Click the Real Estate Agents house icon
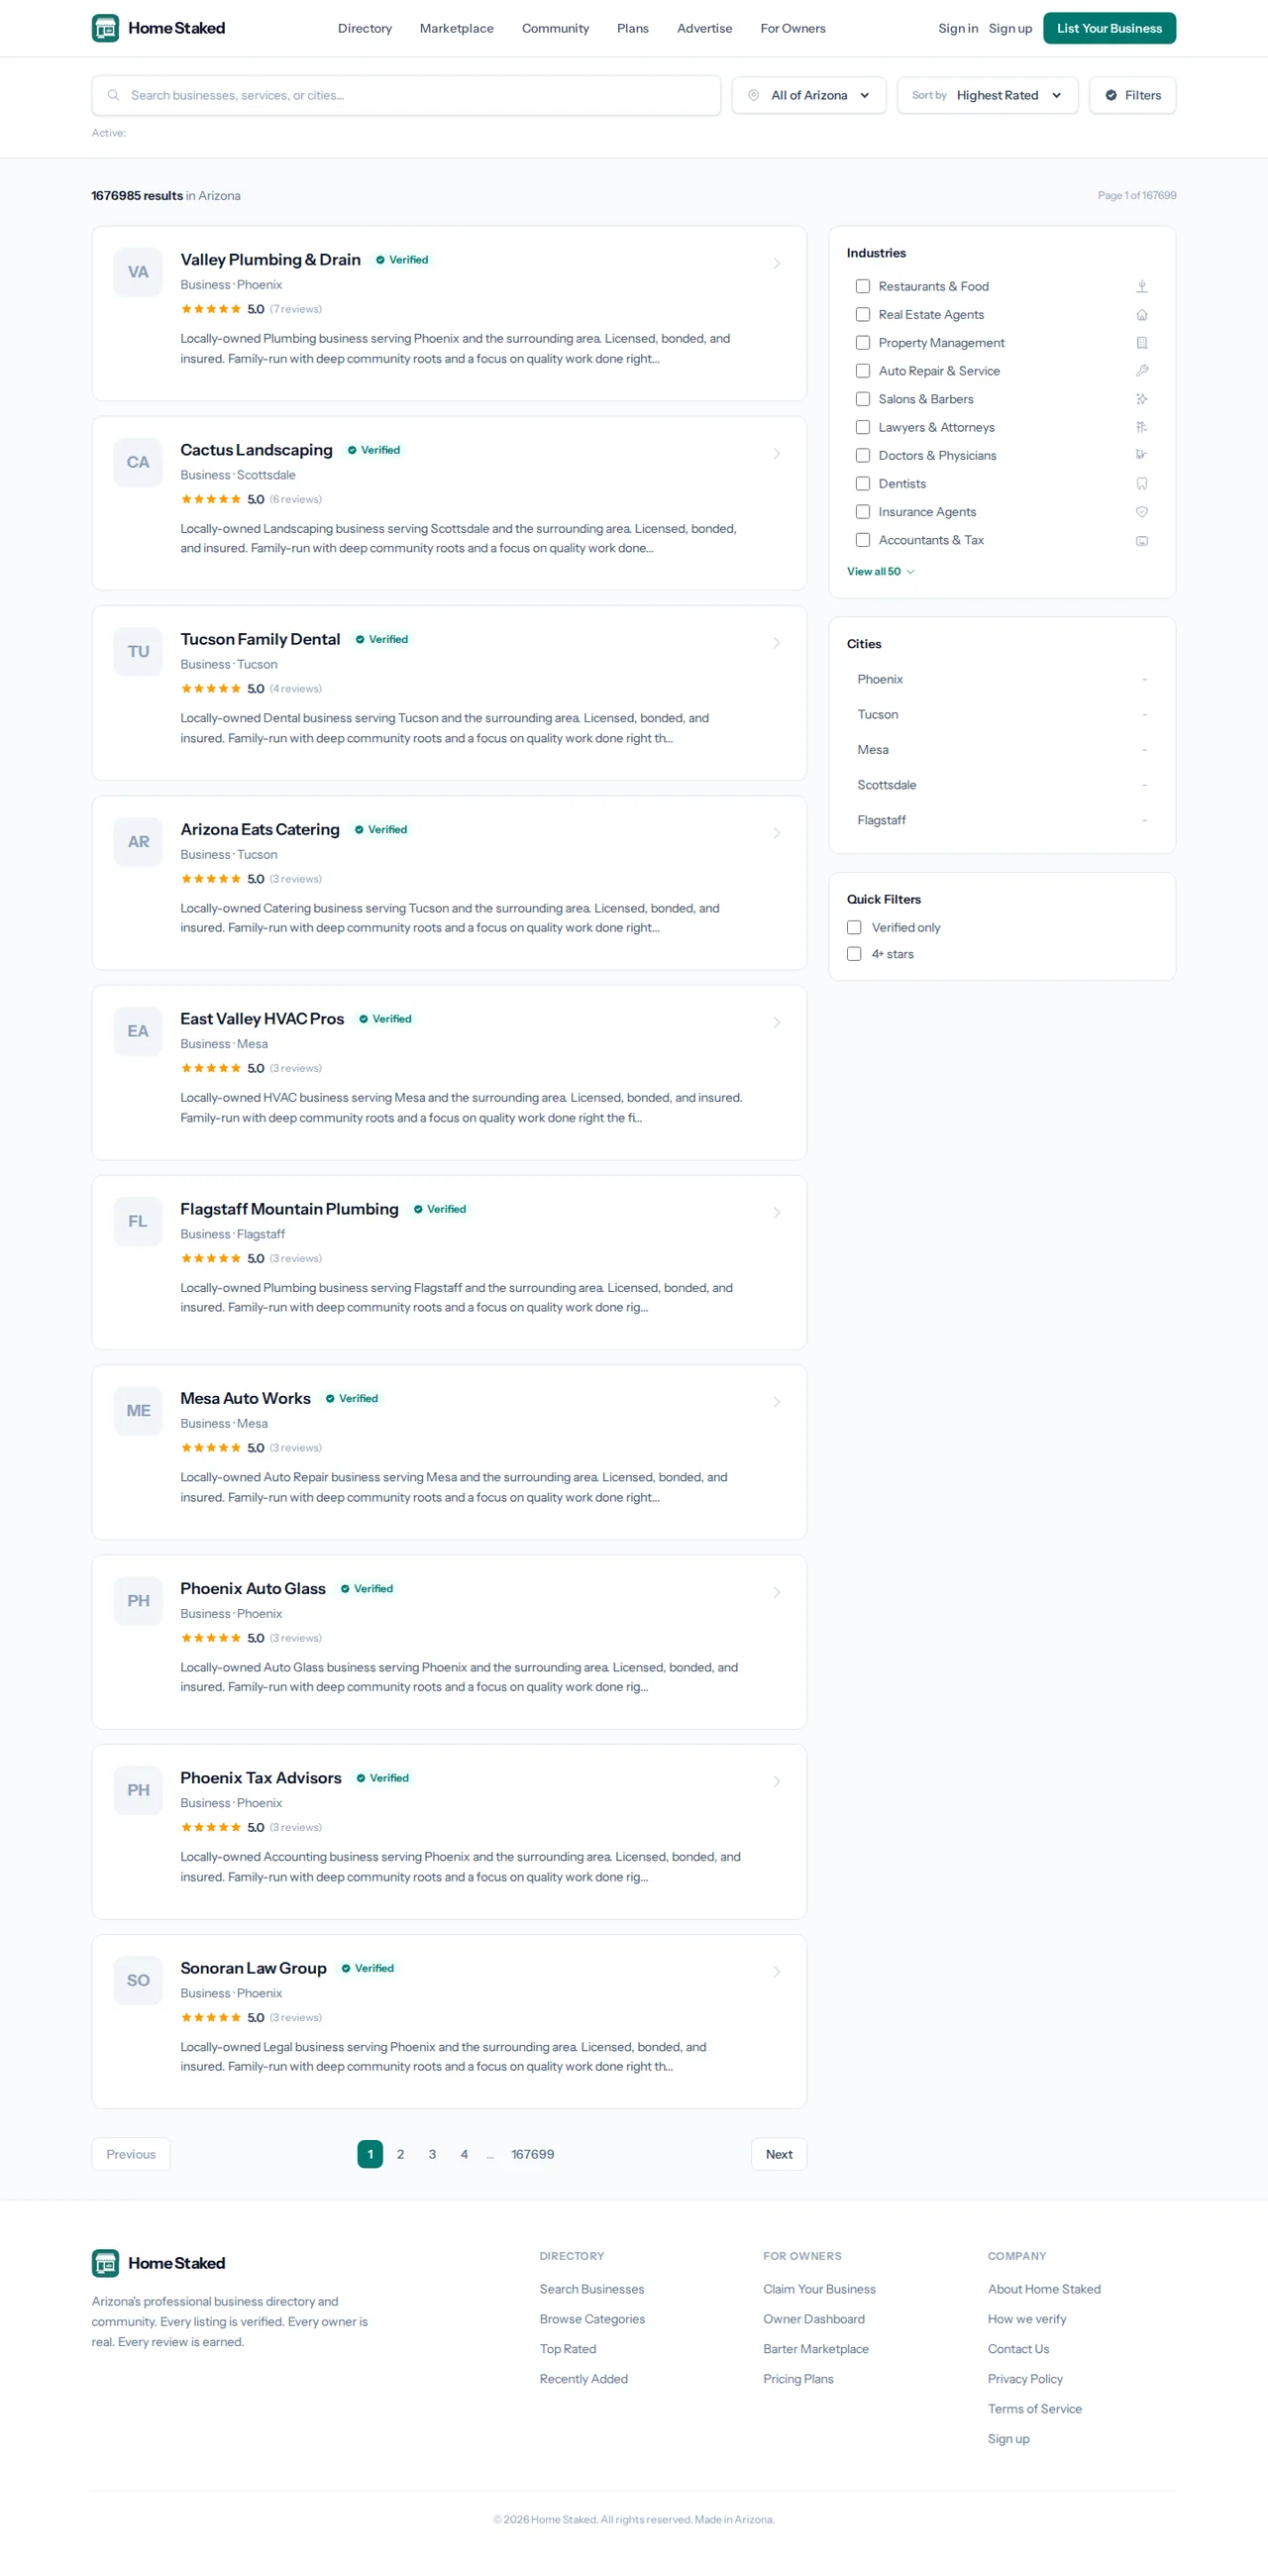Viewport: 1268px width, 2576px height. pyautogui.click(x=1141, y=315)
